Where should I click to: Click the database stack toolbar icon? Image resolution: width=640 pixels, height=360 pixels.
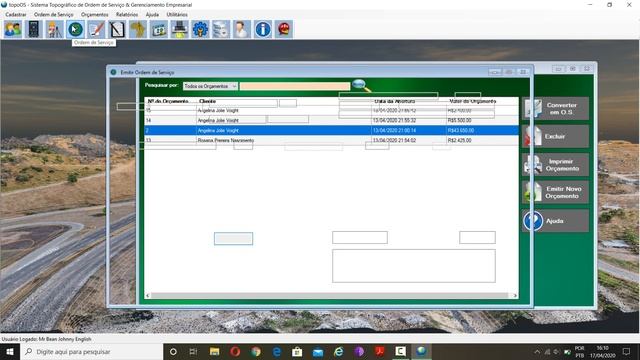[221, 29]
